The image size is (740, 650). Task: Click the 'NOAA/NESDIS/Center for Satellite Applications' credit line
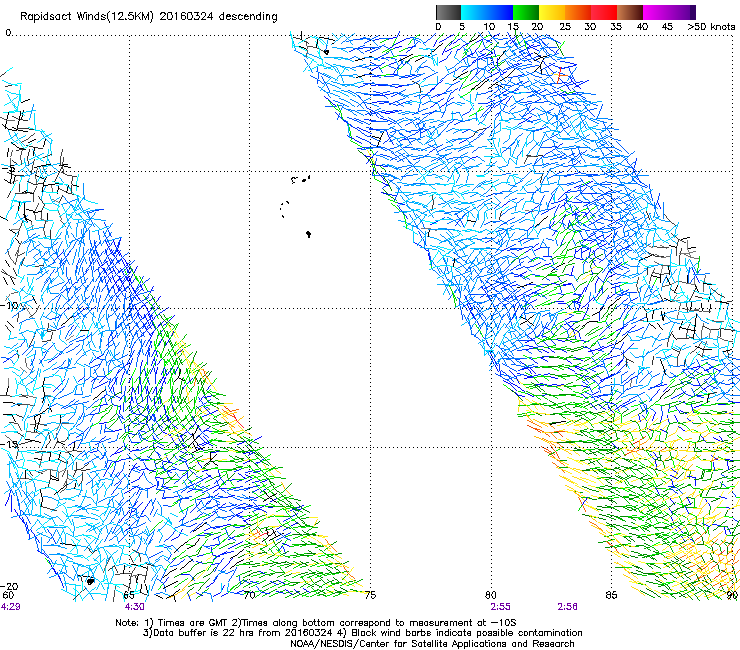click(432, 644)
